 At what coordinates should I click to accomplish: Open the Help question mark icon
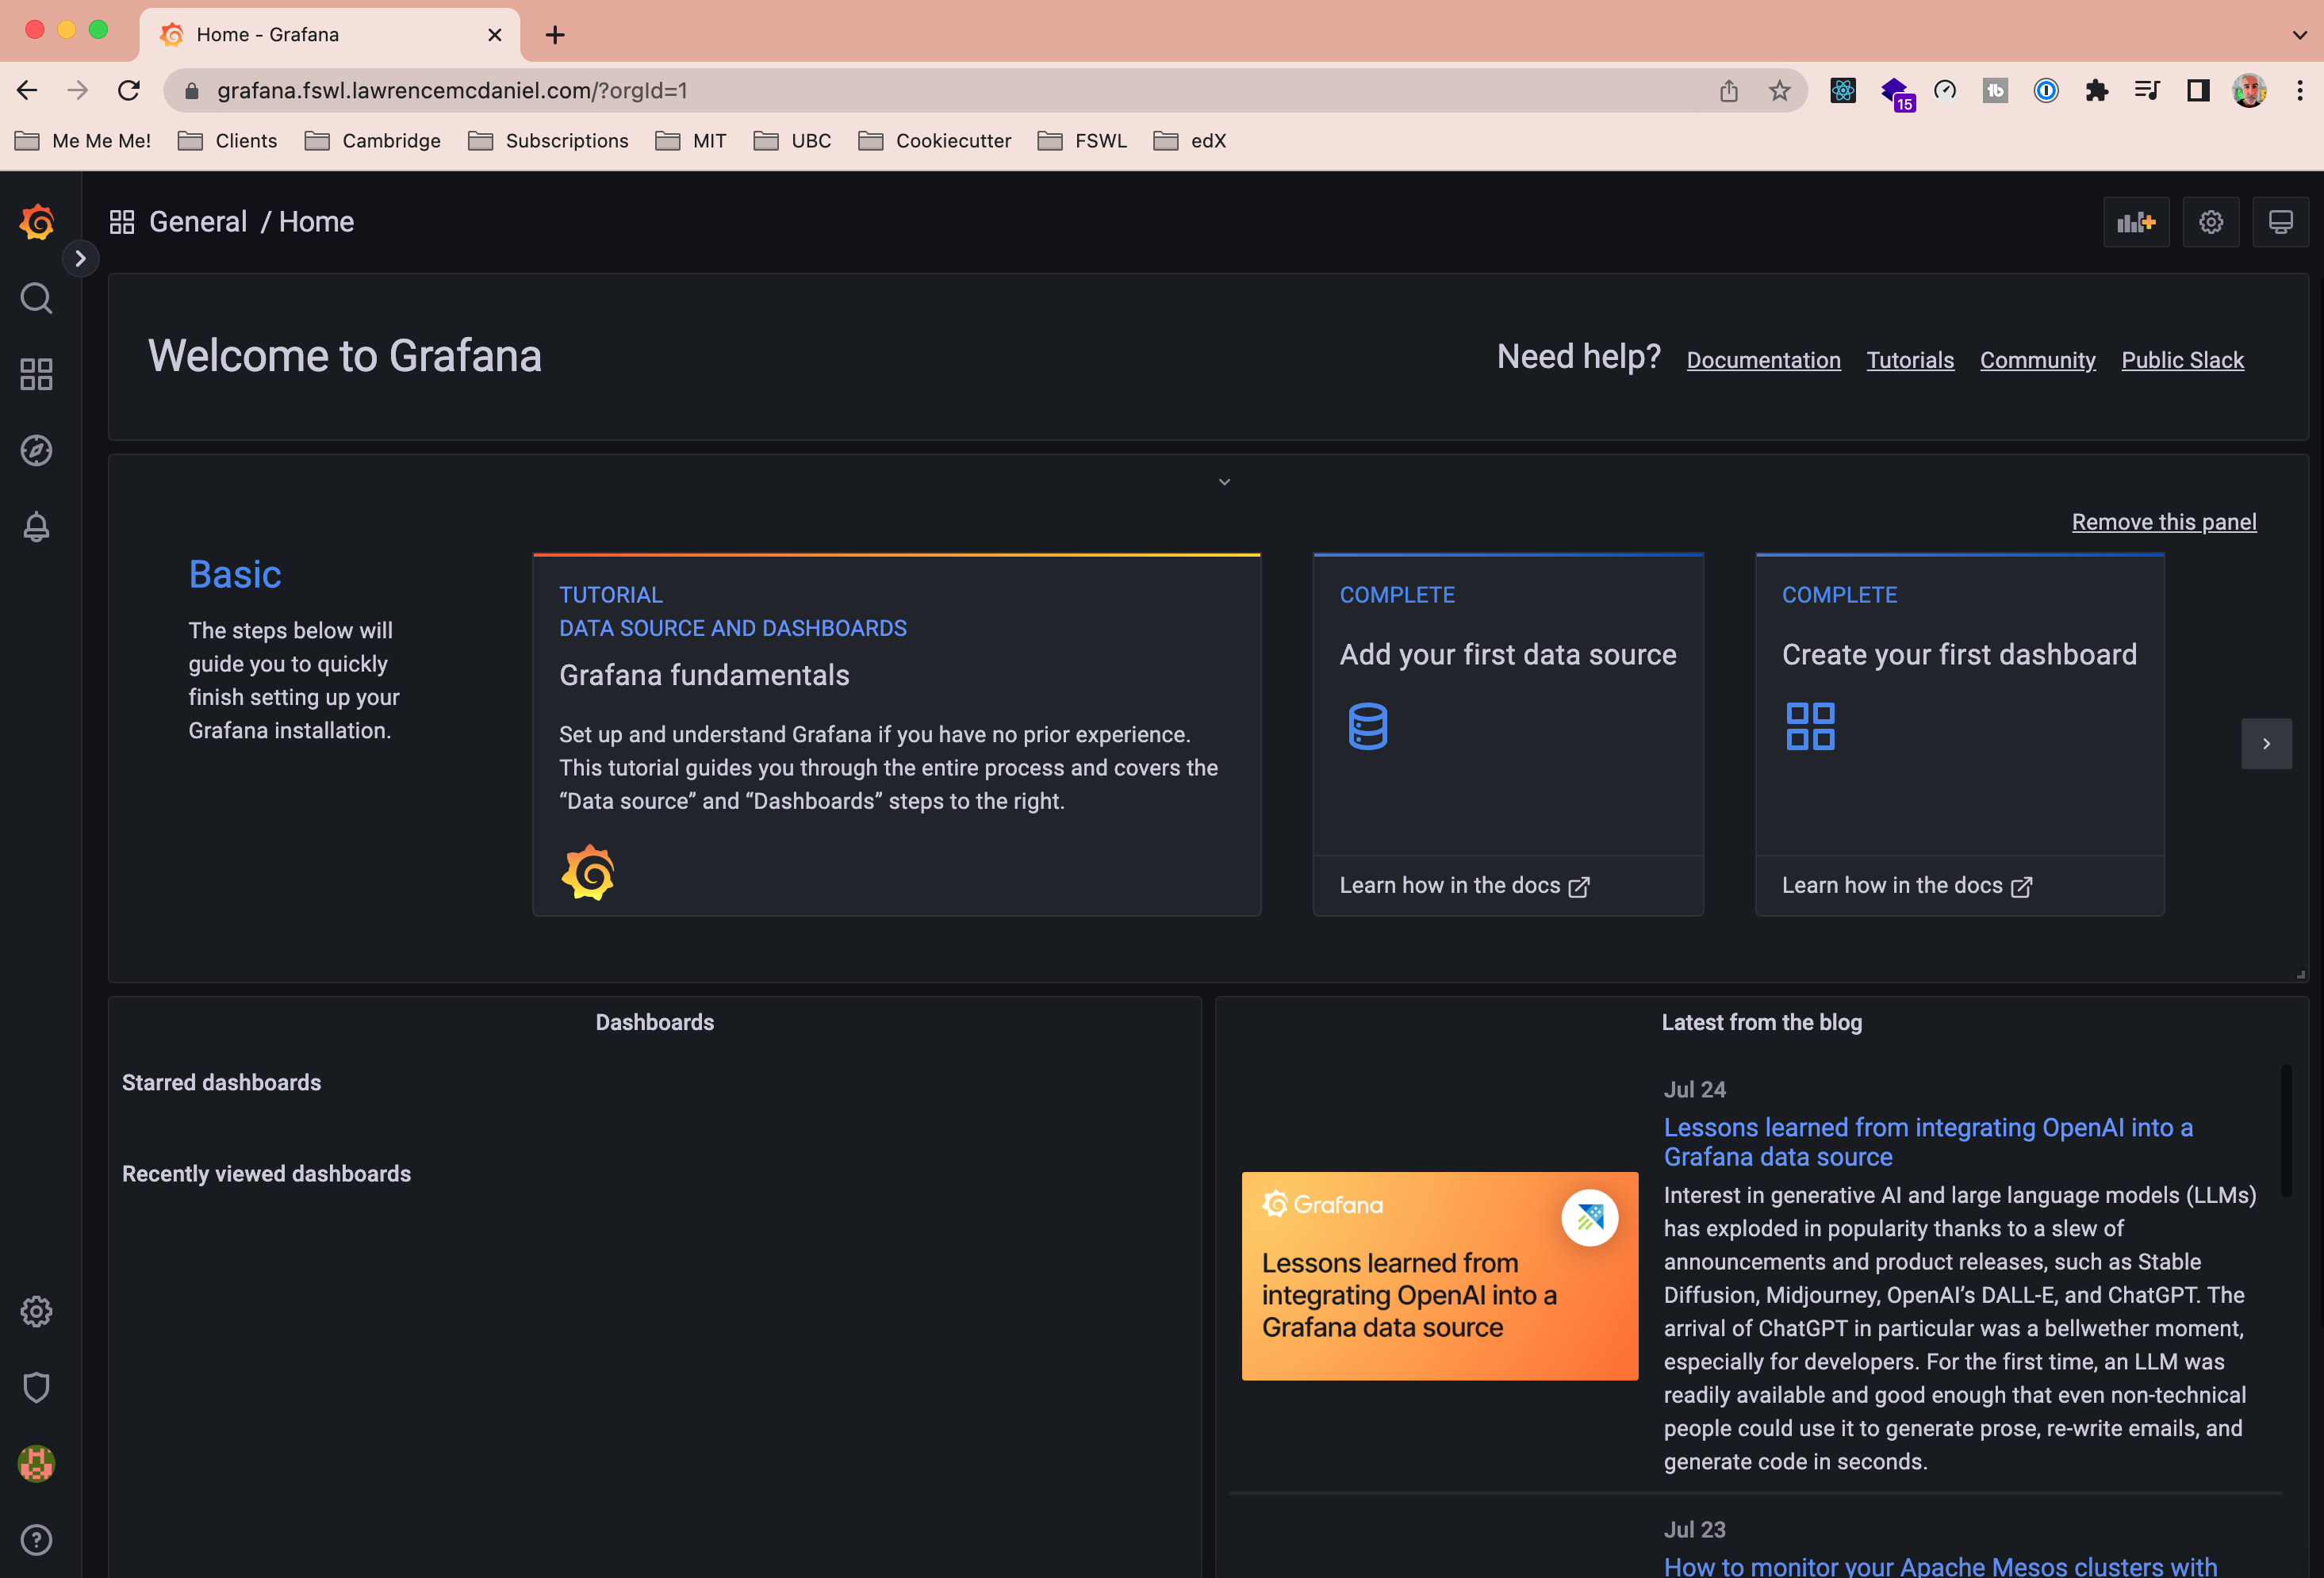tap(37, 1540)
